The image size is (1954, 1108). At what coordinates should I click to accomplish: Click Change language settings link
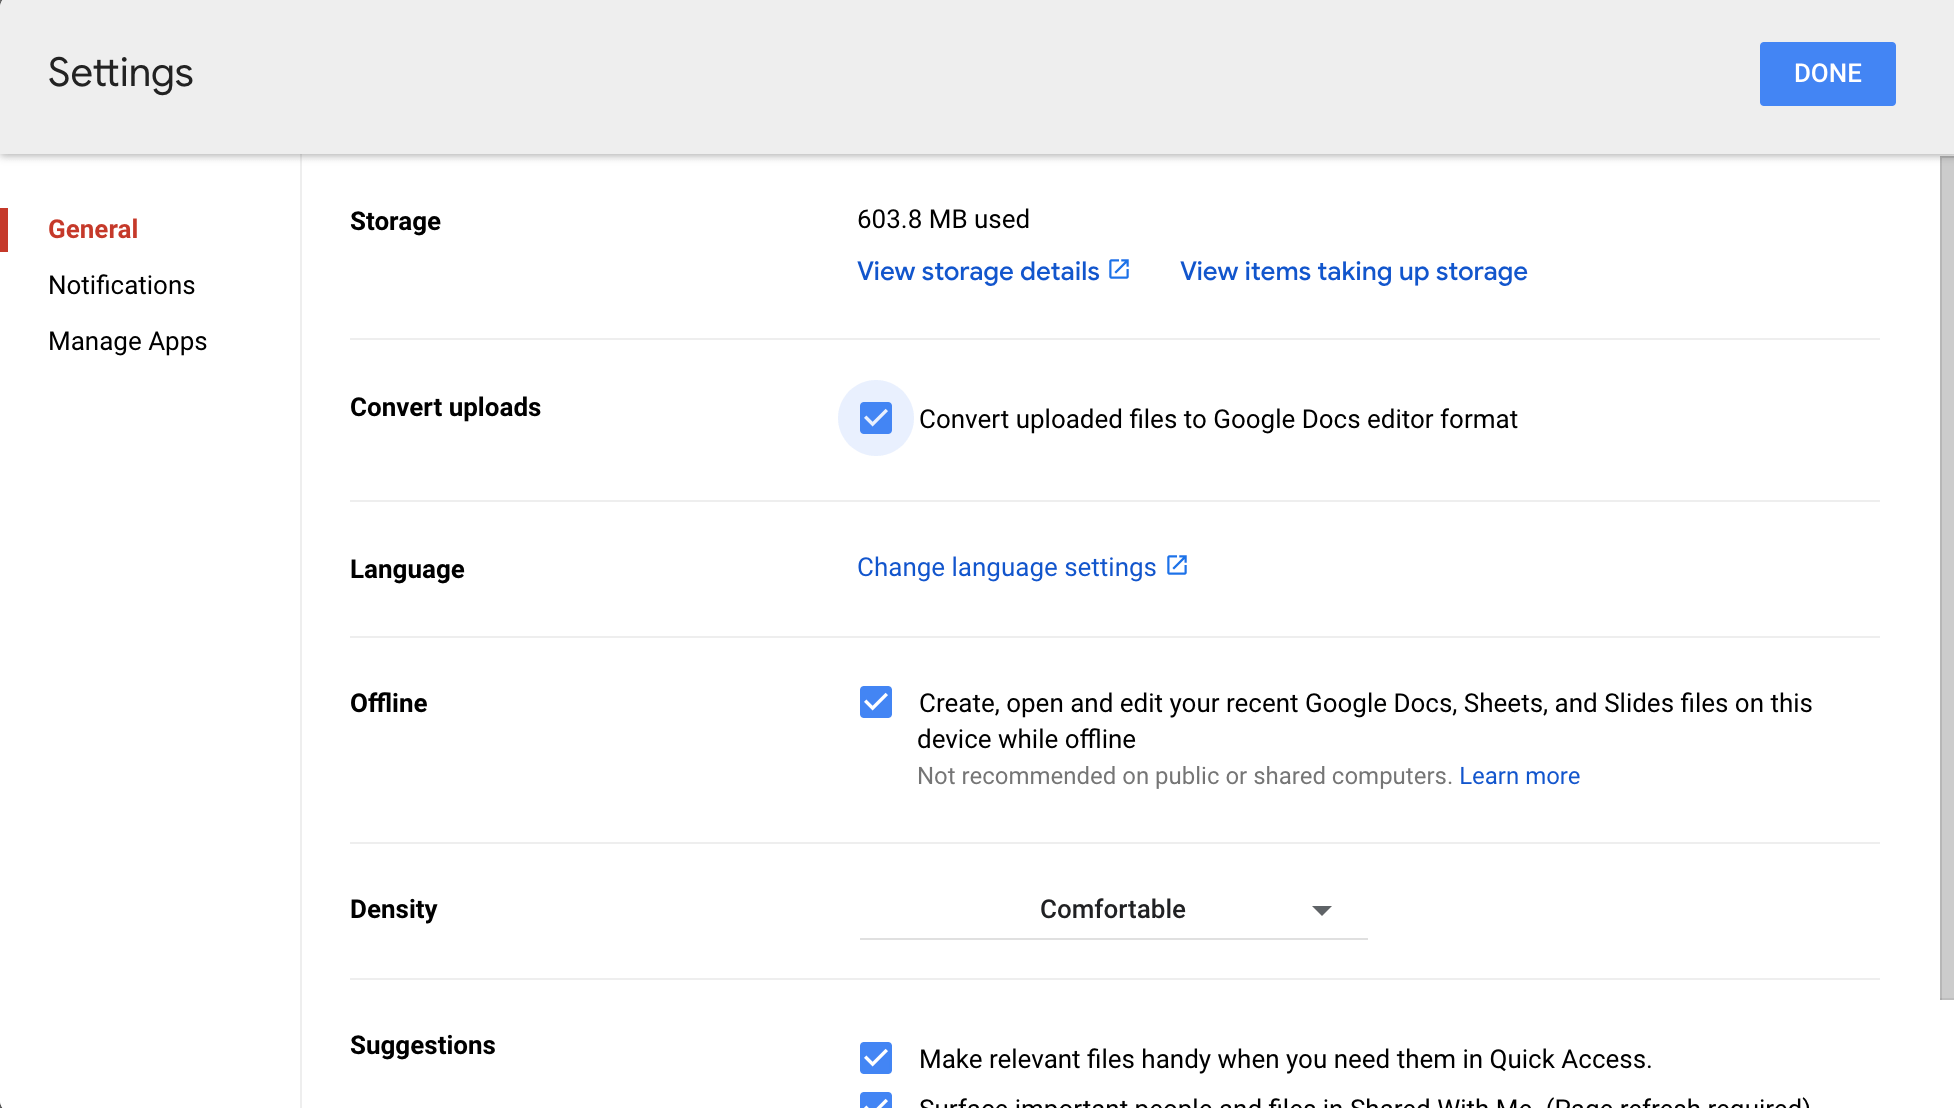point(1021,566)
